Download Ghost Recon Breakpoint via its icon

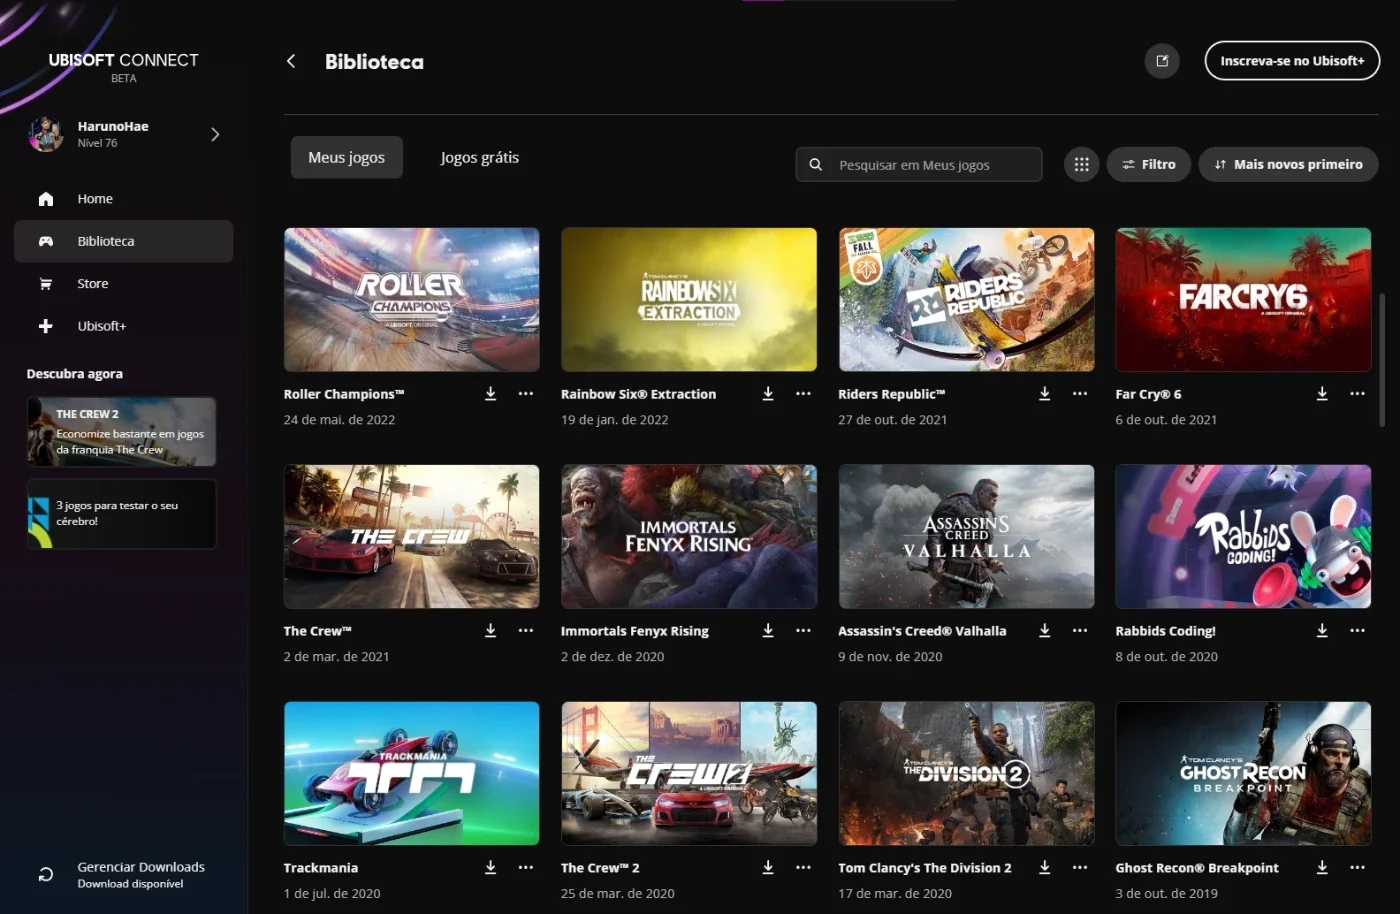(1322, 868)
